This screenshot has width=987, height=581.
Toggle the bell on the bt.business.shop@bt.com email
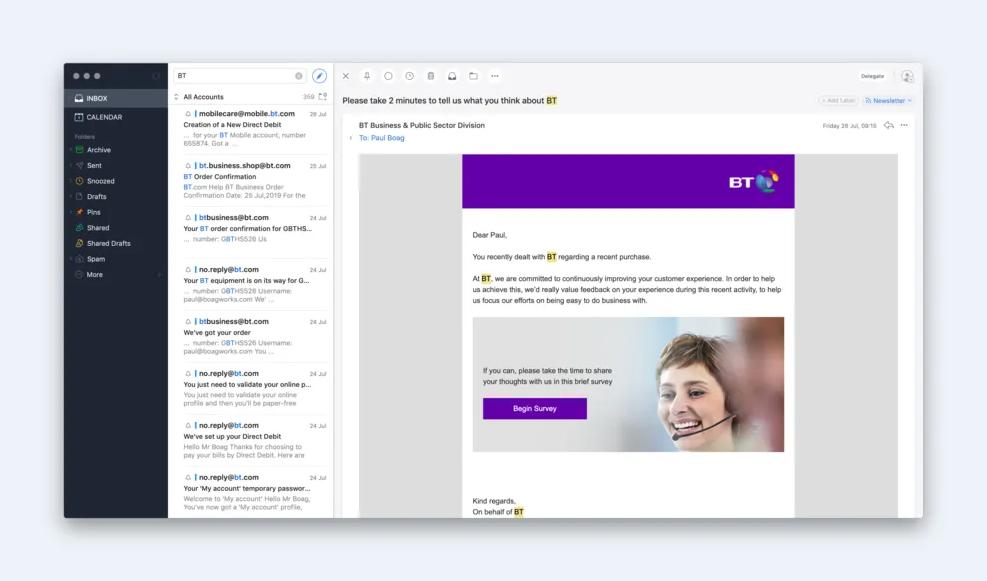[188, 166]
